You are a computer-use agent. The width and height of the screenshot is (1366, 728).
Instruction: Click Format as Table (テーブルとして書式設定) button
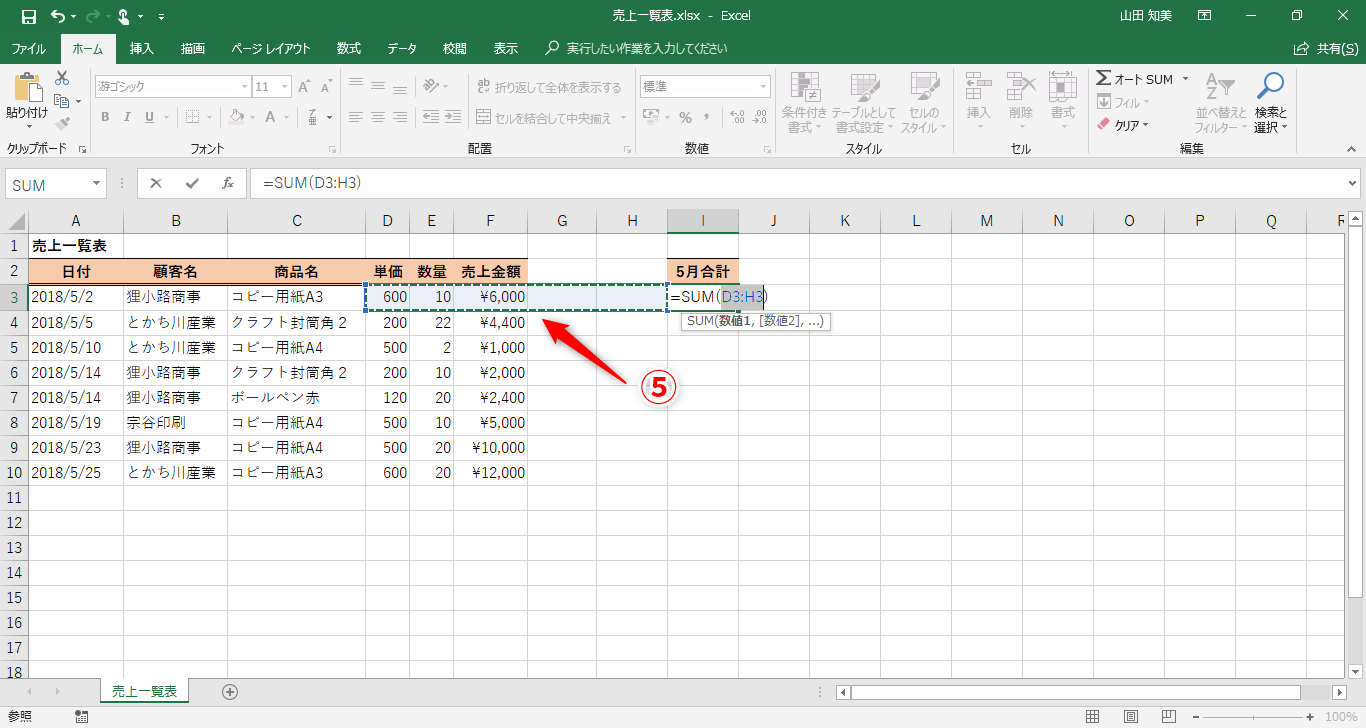pyautogui.click(x=864, y=103)
